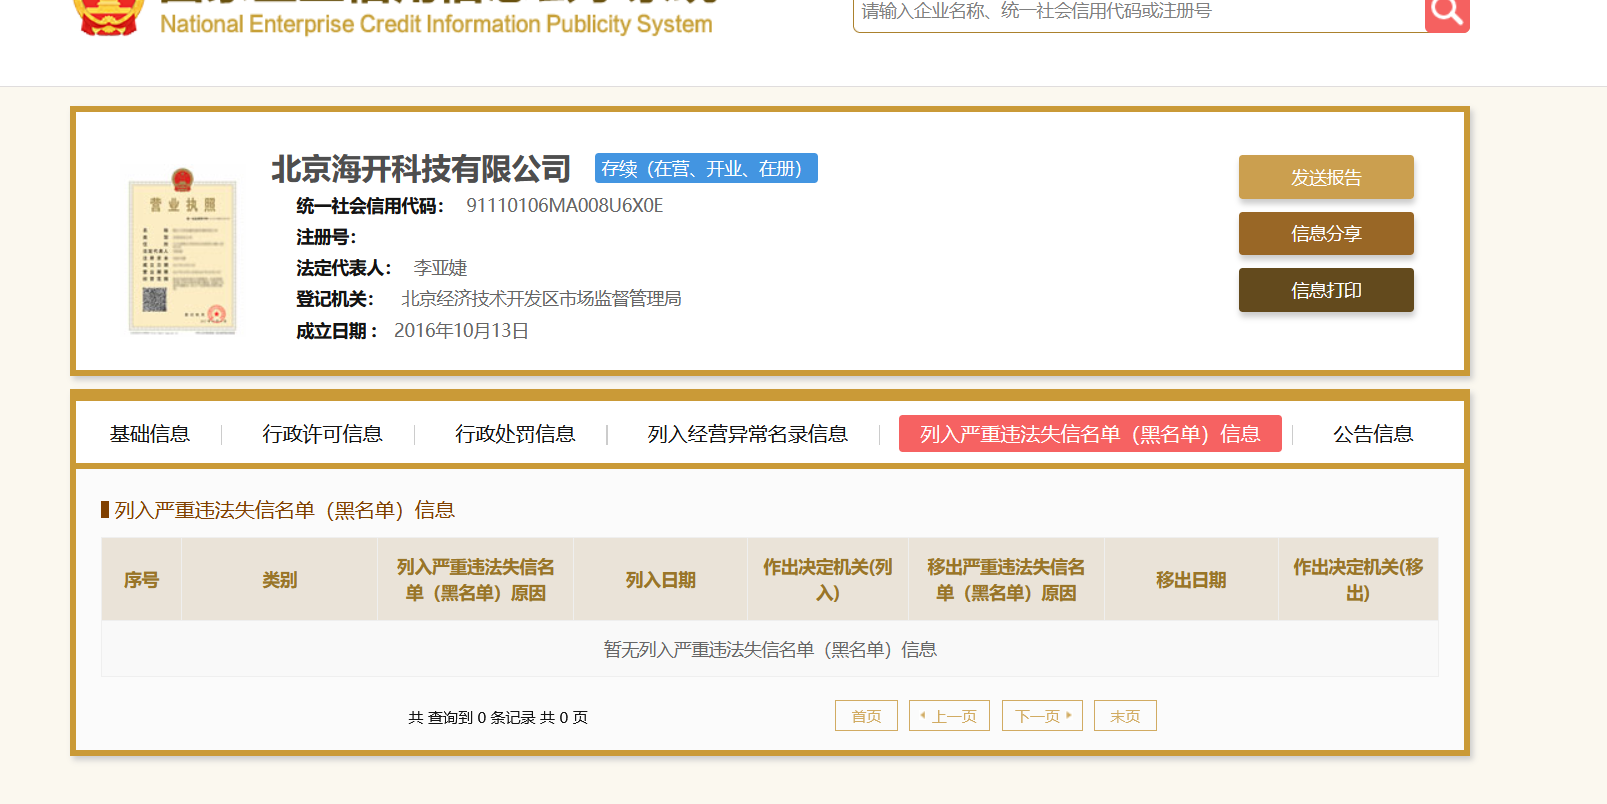This screenshot has width=1607, height=804.
Task: Click the 列入严重违法失信名单（黑名单）原因 header
Action: [x=475, y=580]
